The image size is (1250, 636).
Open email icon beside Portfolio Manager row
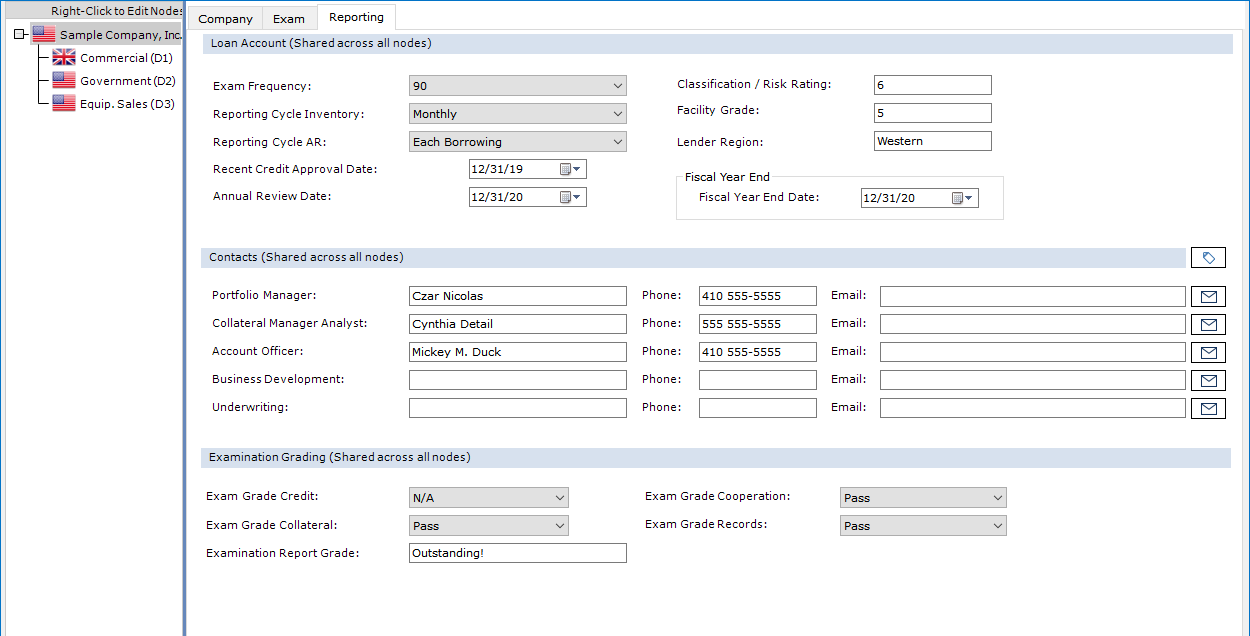tap(1208, 296)
